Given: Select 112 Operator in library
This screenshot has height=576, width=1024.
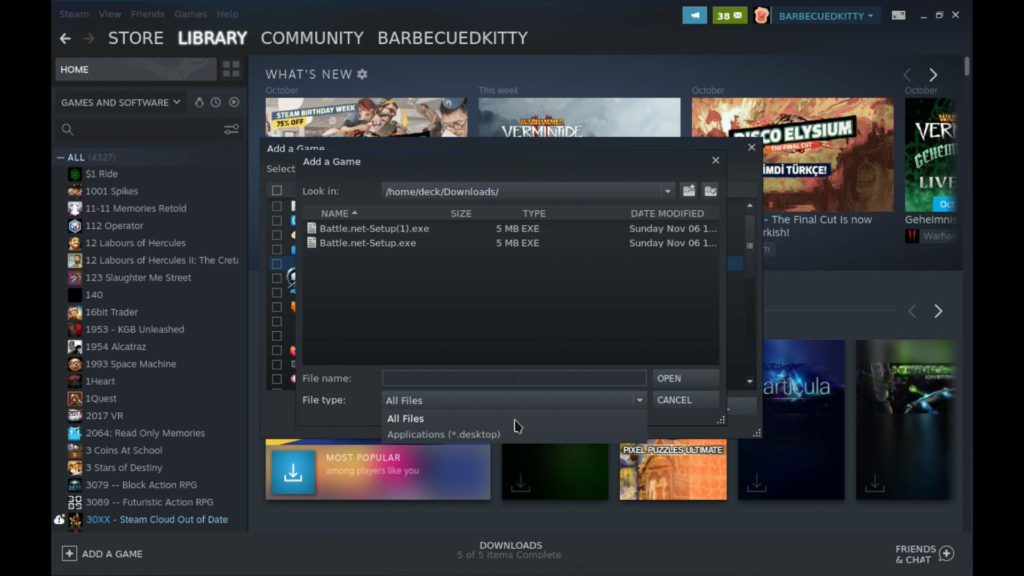Looking at the screenshot, I should [114, 226].
